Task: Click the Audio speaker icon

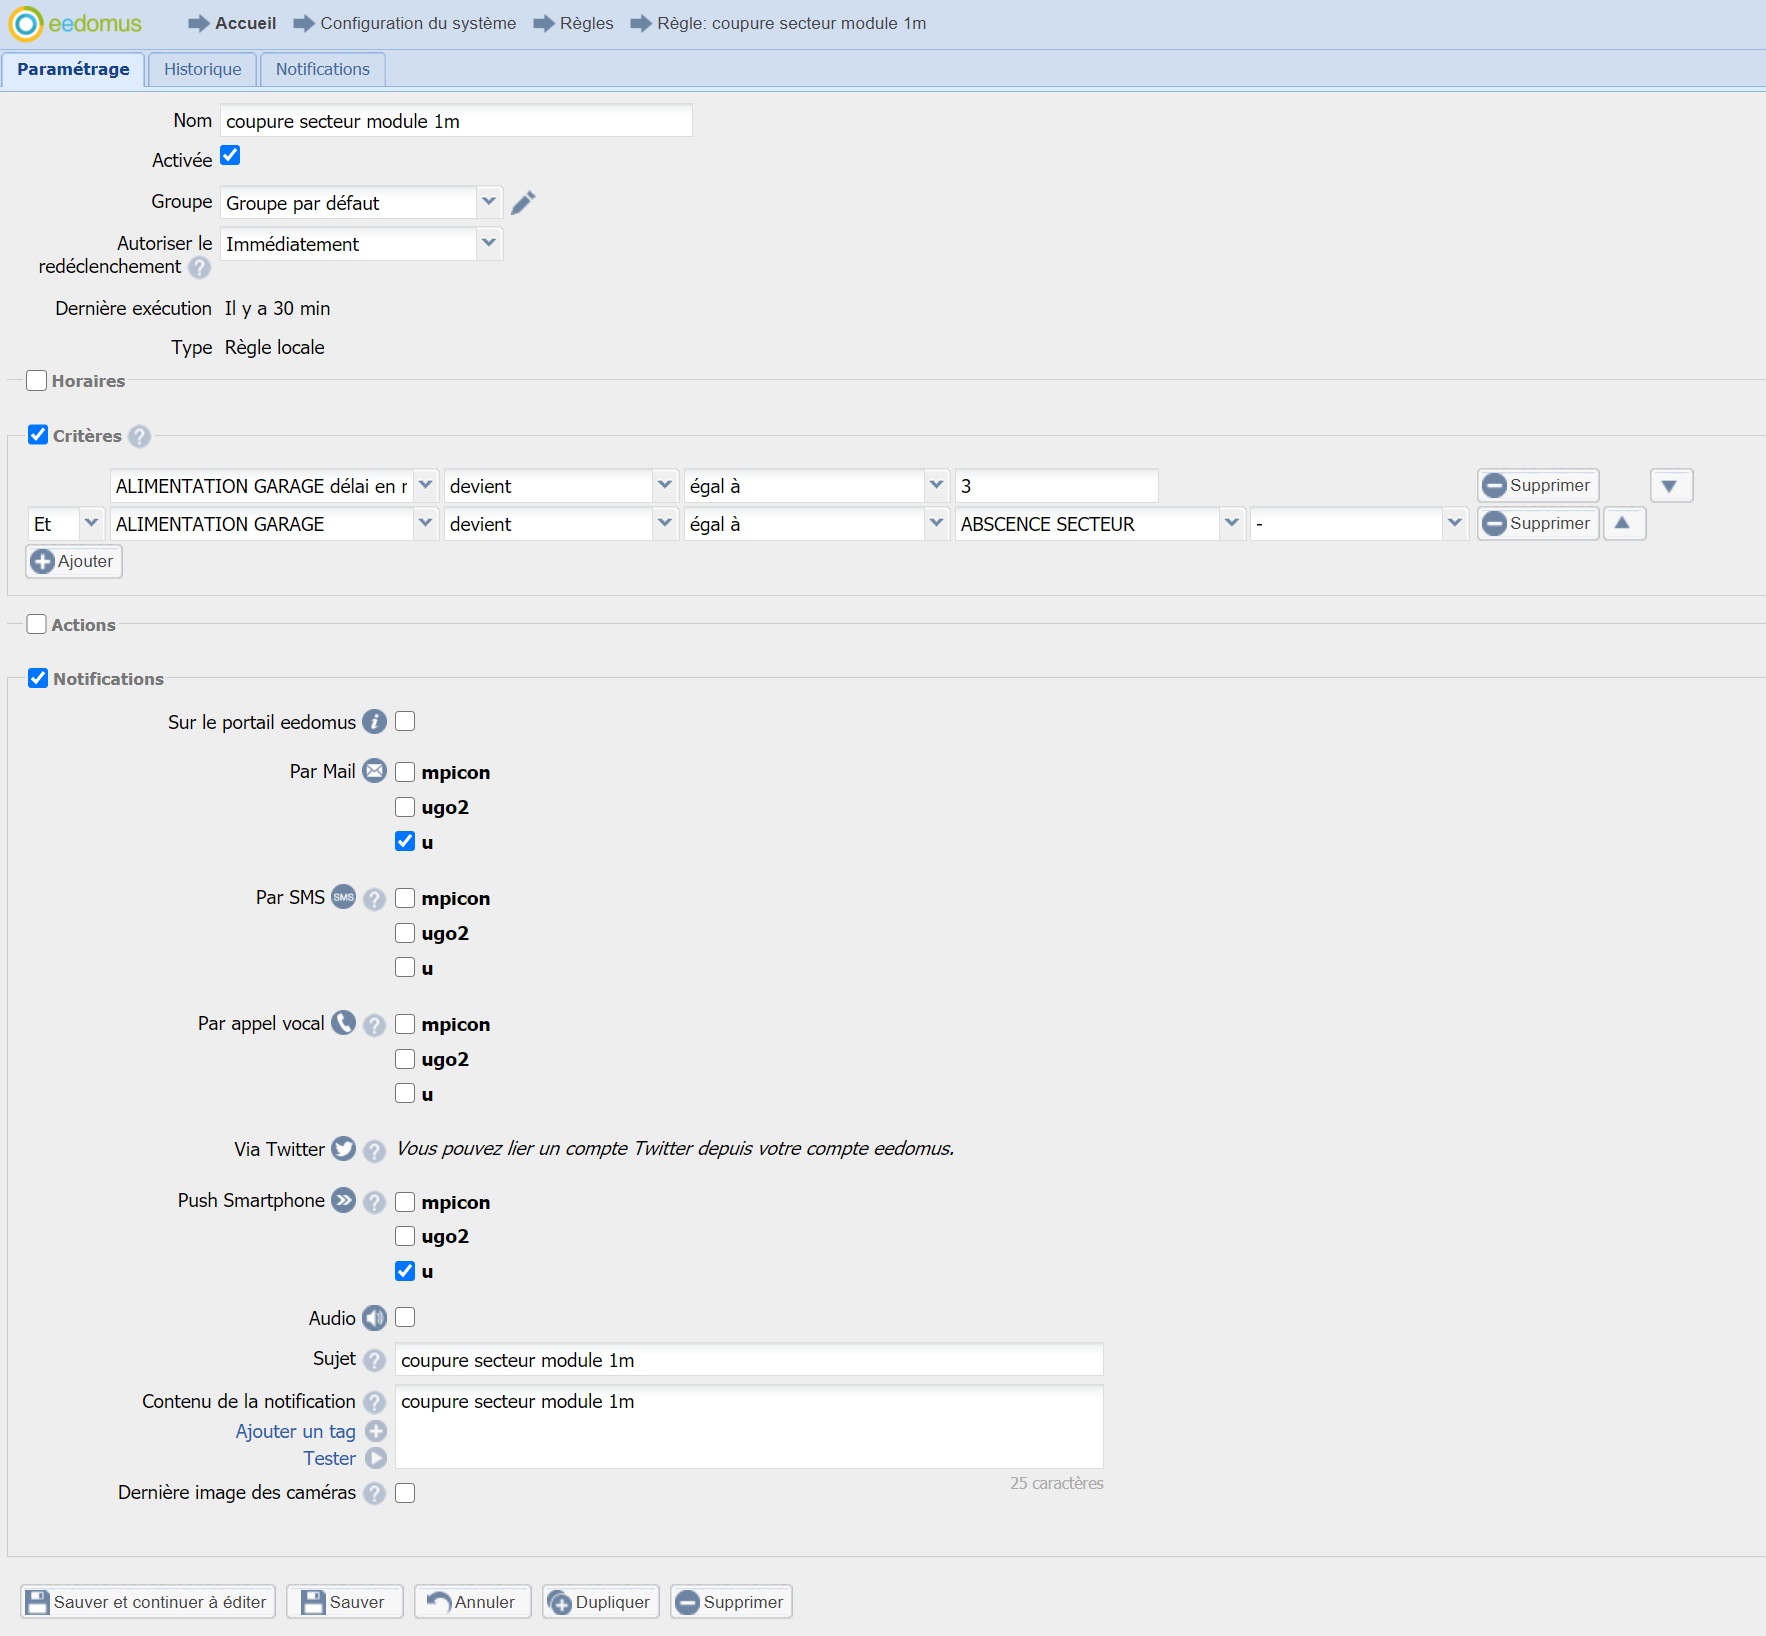Action: pos(374,1318)
